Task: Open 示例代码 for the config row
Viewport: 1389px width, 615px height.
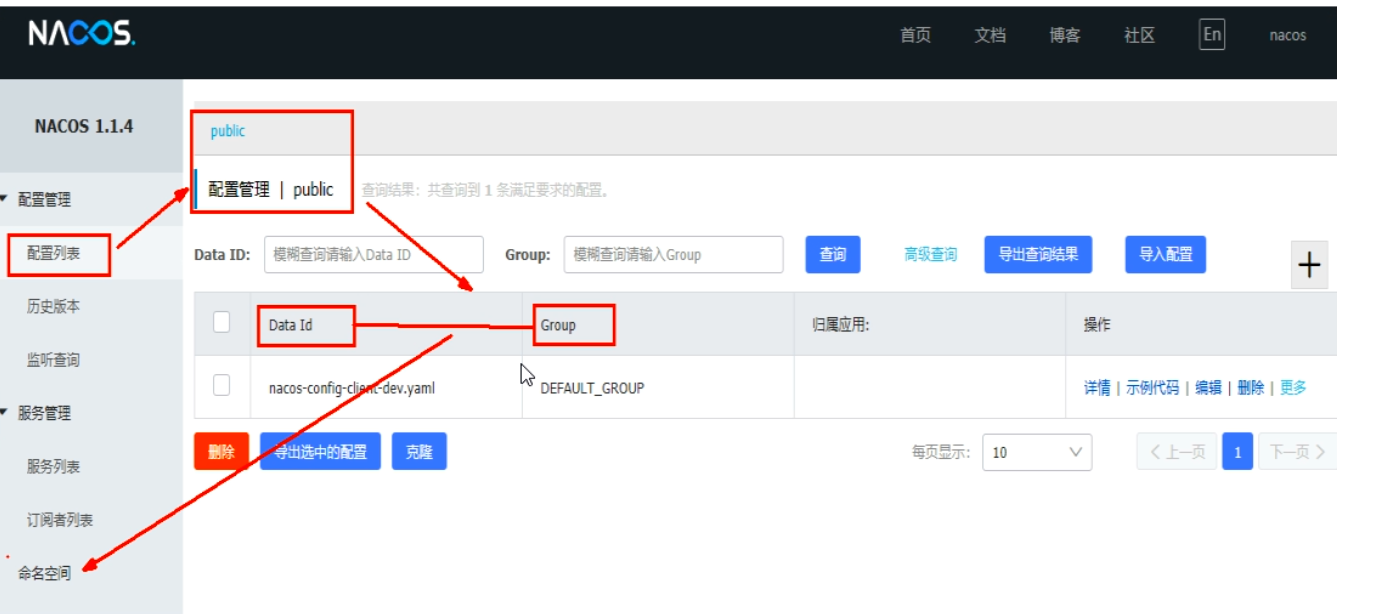Action: [1152, 388]
